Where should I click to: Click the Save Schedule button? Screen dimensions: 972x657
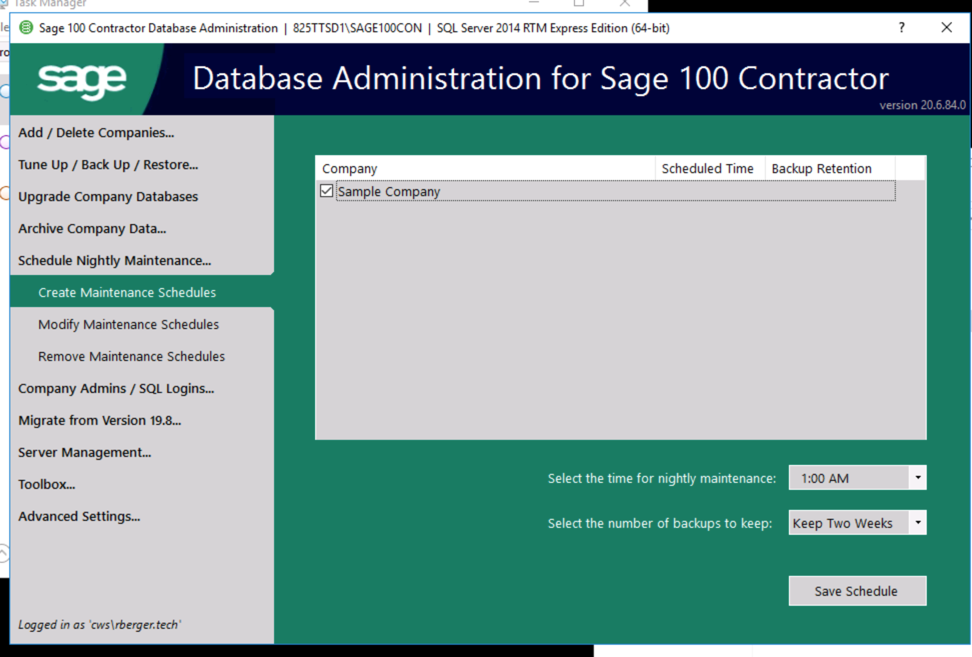click(x=857, y=591)
